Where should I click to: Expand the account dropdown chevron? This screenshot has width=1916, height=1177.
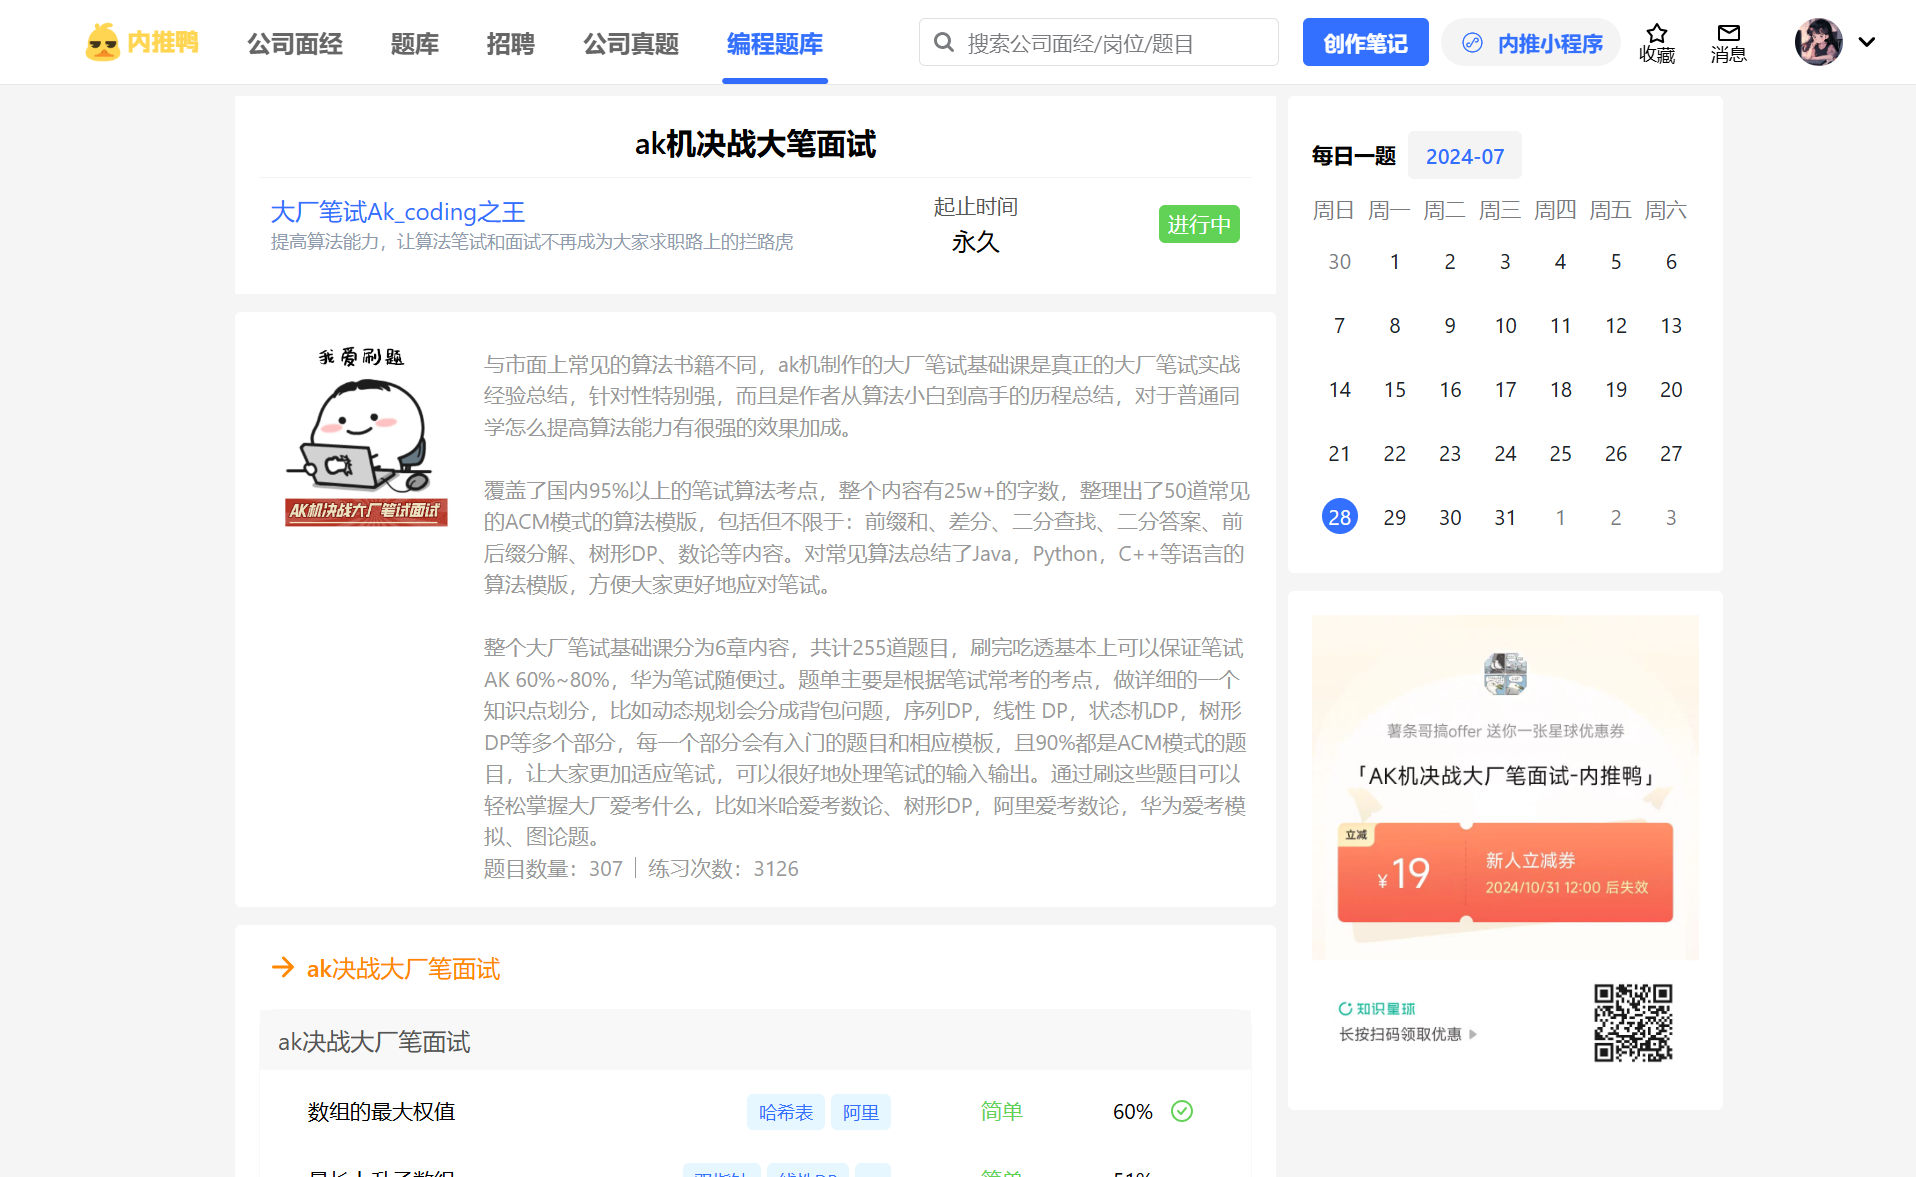[x=1866, y=42]
